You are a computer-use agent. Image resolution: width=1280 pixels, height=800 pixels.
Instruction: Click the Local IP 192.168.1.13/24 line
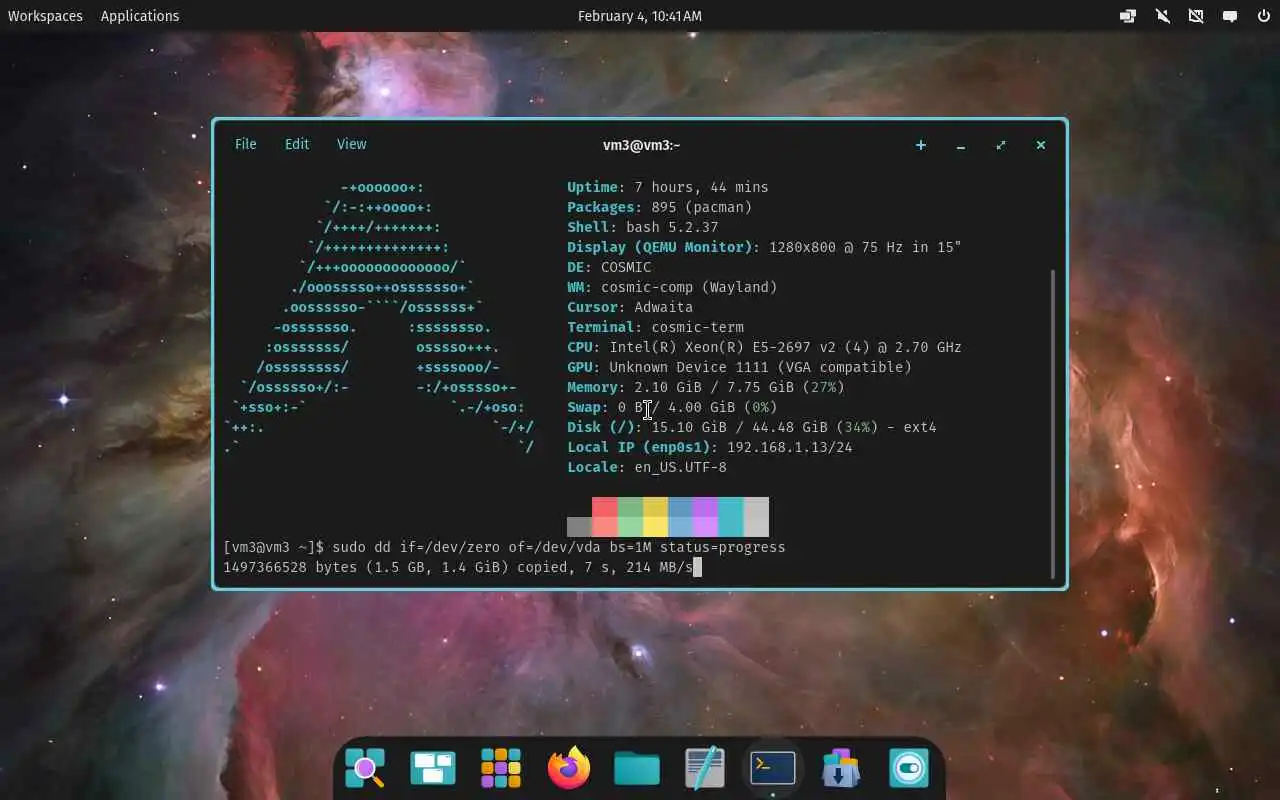(710, 447)
